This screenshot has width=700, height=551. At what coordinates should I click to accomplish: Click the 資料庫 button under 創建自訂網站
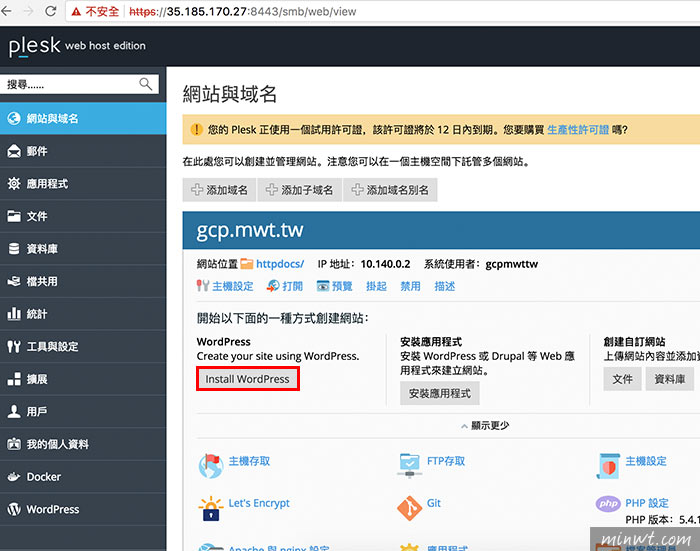click(670, 379)
